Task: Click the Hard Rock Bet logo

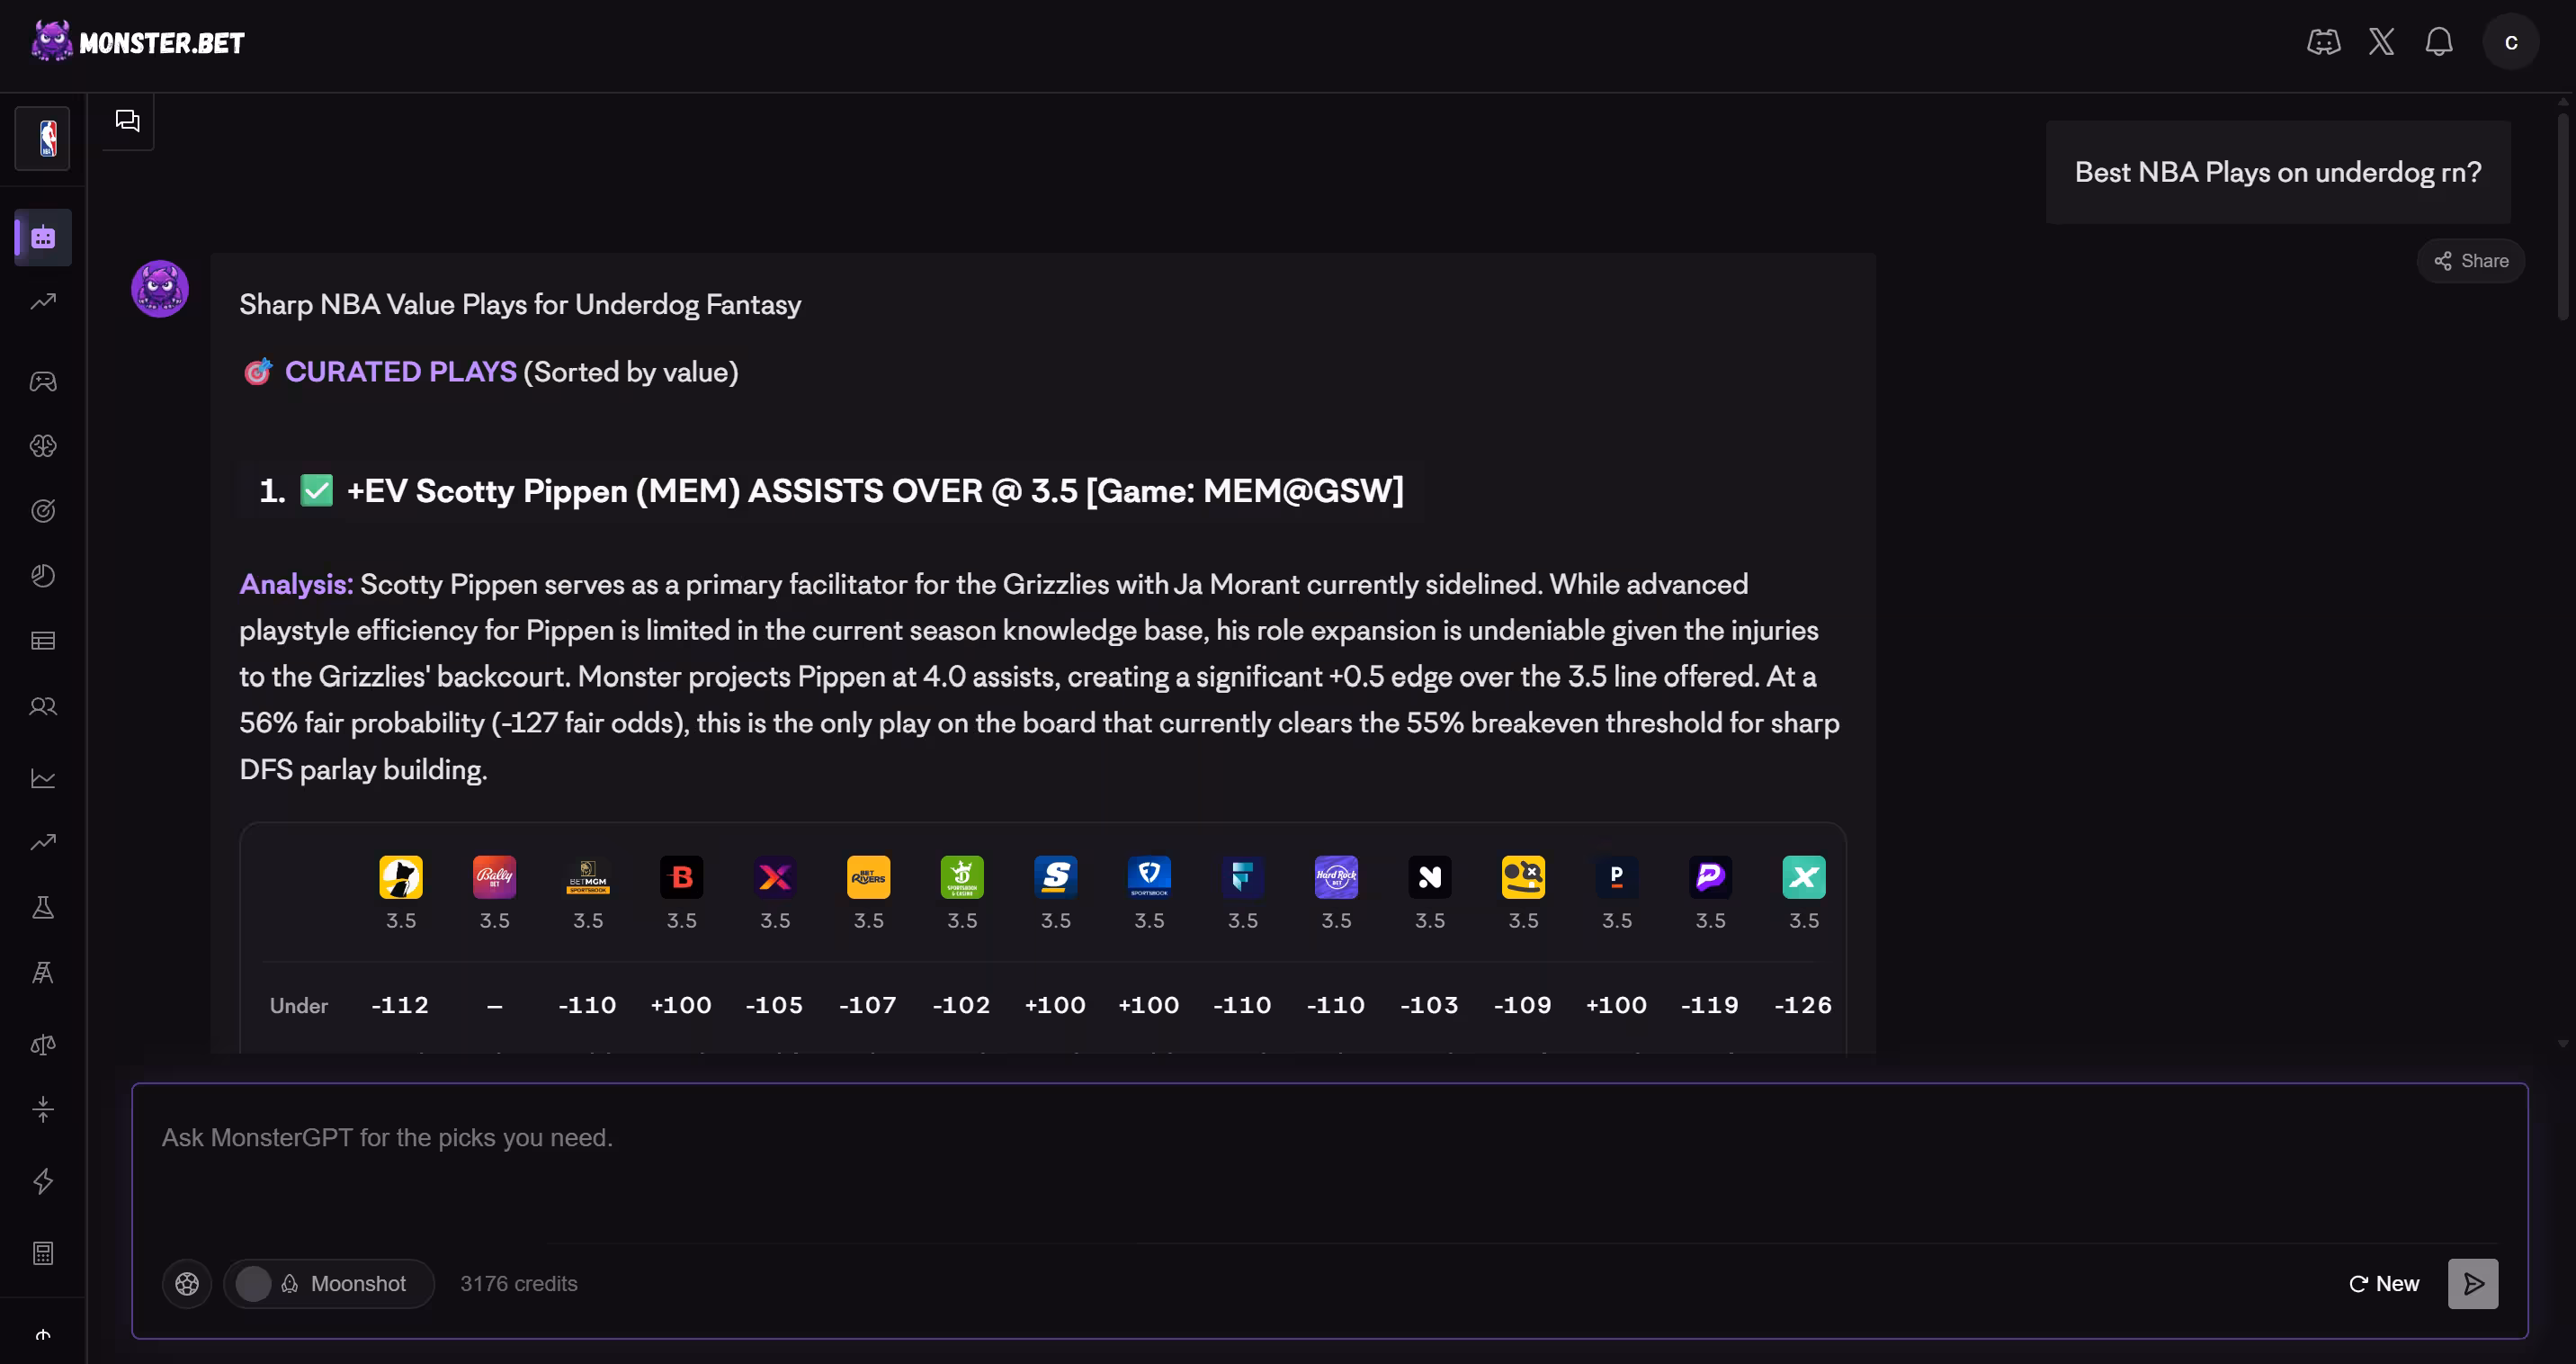Action: 1336,877
